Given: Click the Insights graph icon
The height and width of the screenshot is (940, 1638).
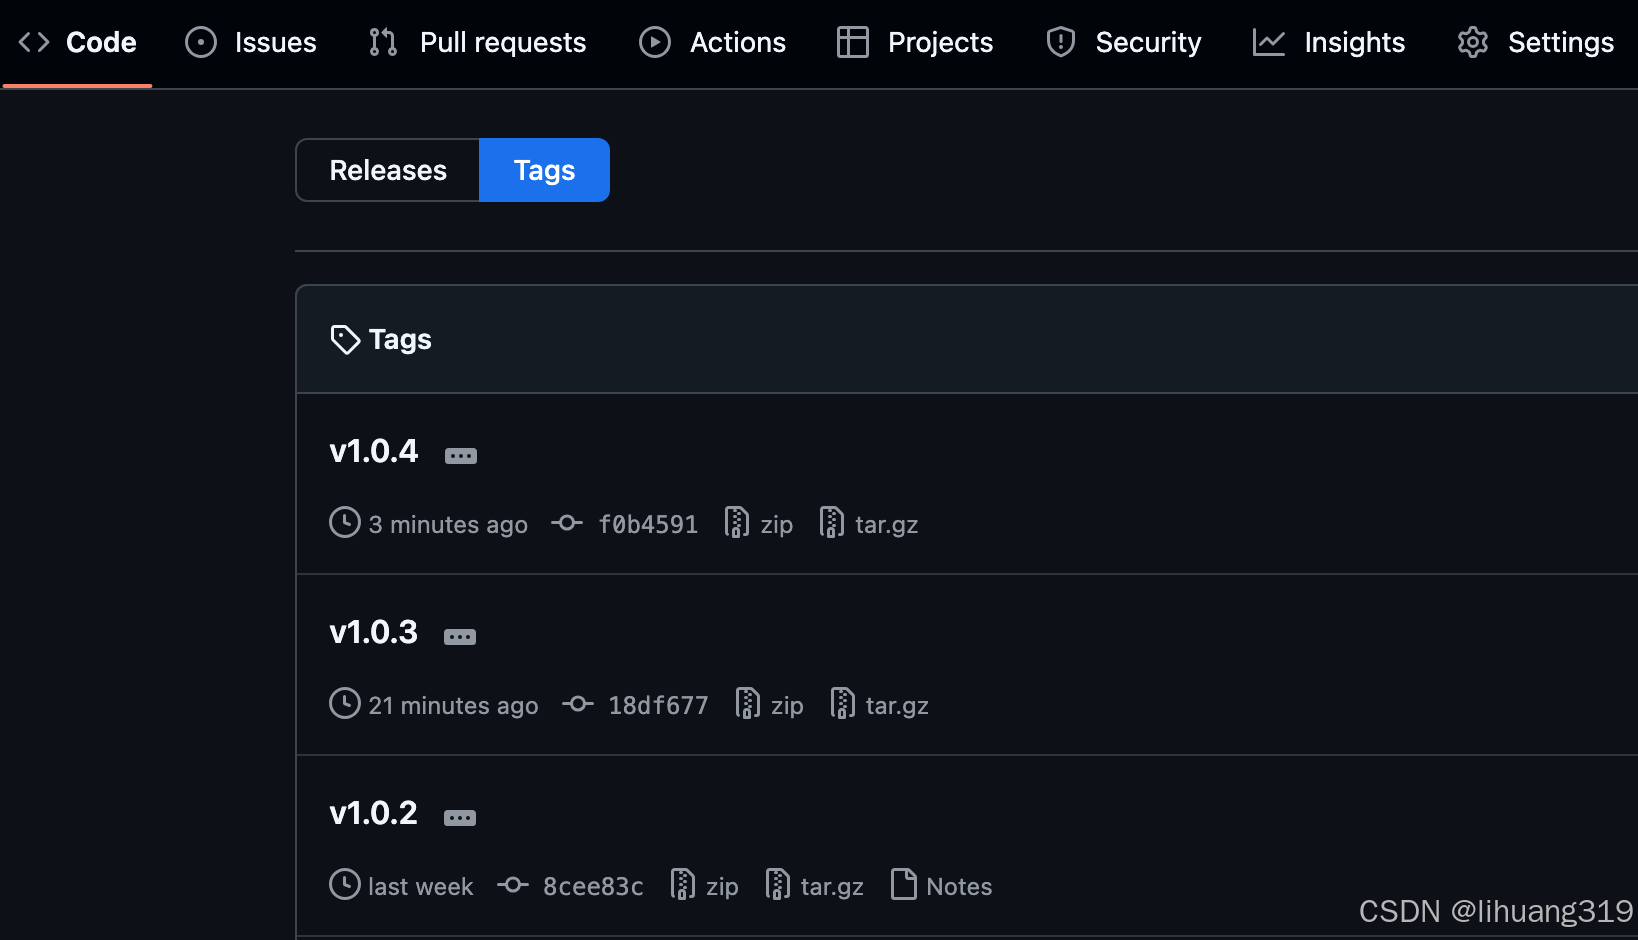Looking at the screenshot, I should pos(1267,42).
